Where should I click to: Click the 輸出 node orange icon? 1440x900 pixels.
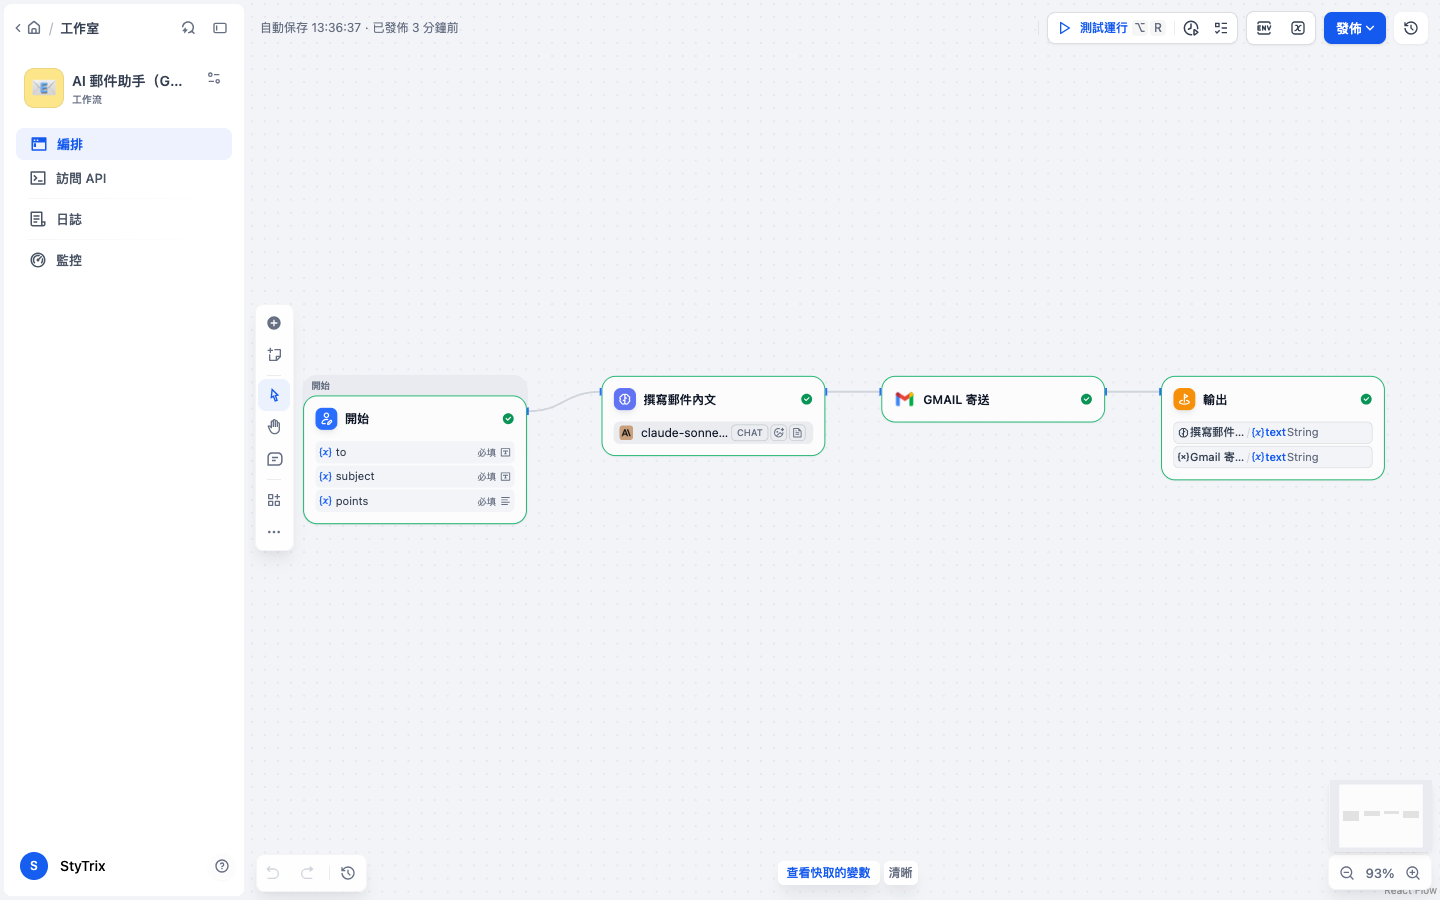pos(1184,399)
